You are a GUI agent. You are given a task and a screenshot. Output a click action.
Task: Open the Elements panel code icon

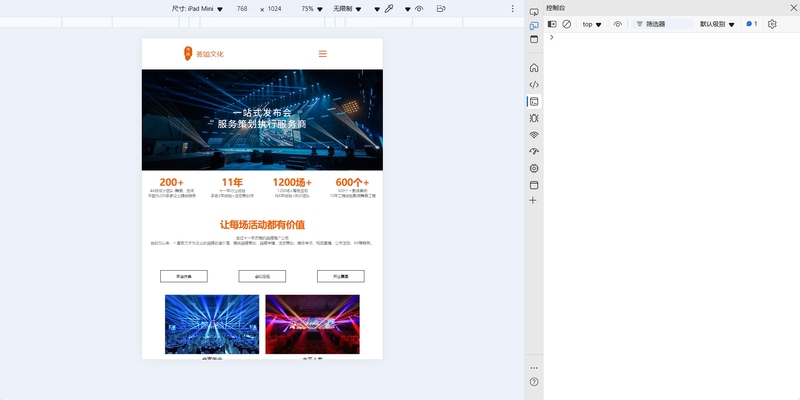pos(534,85)
